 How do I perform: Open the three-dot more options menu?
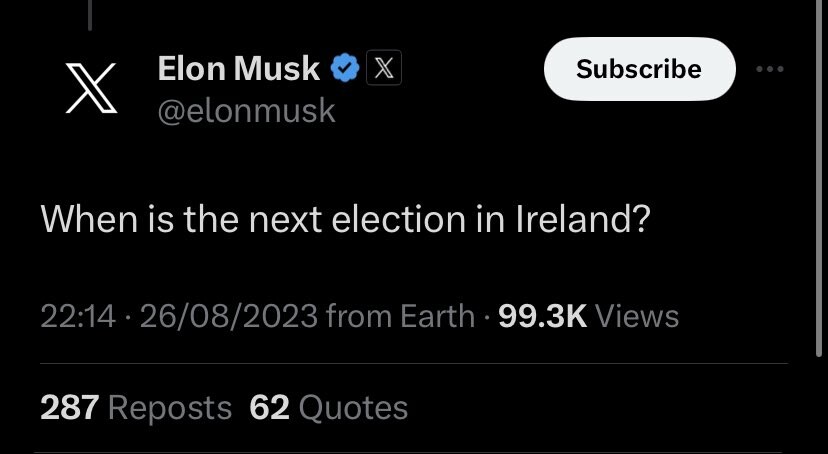pos(769,69)
